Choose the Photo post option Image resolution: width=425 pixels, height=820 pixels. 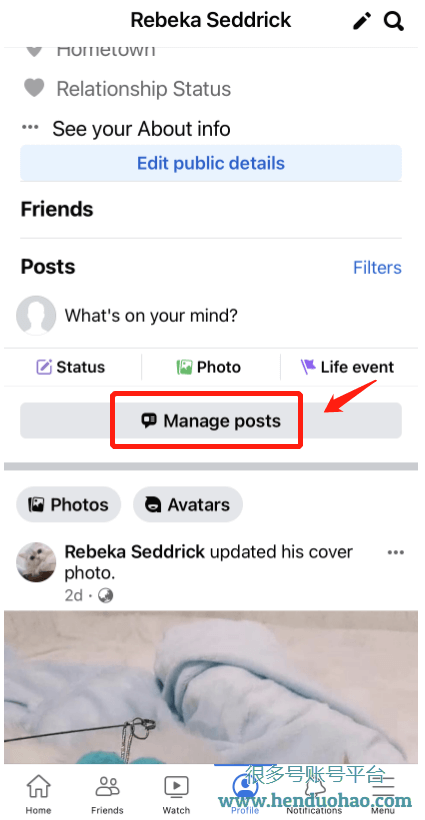[x=209, y=367]
